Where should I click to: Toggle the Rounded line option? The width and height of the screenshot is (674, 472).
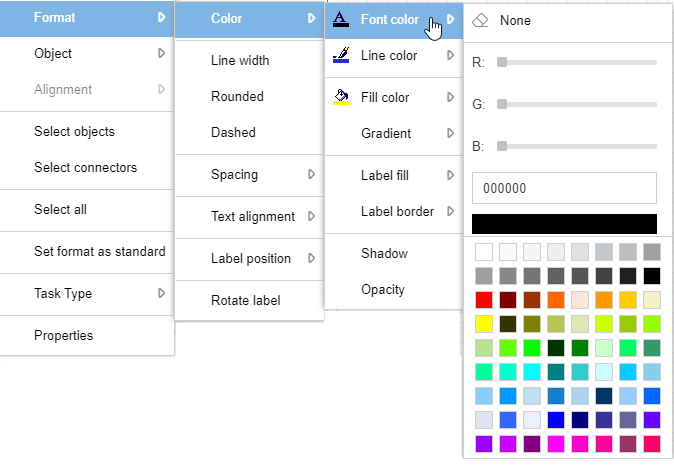[237, 96]
